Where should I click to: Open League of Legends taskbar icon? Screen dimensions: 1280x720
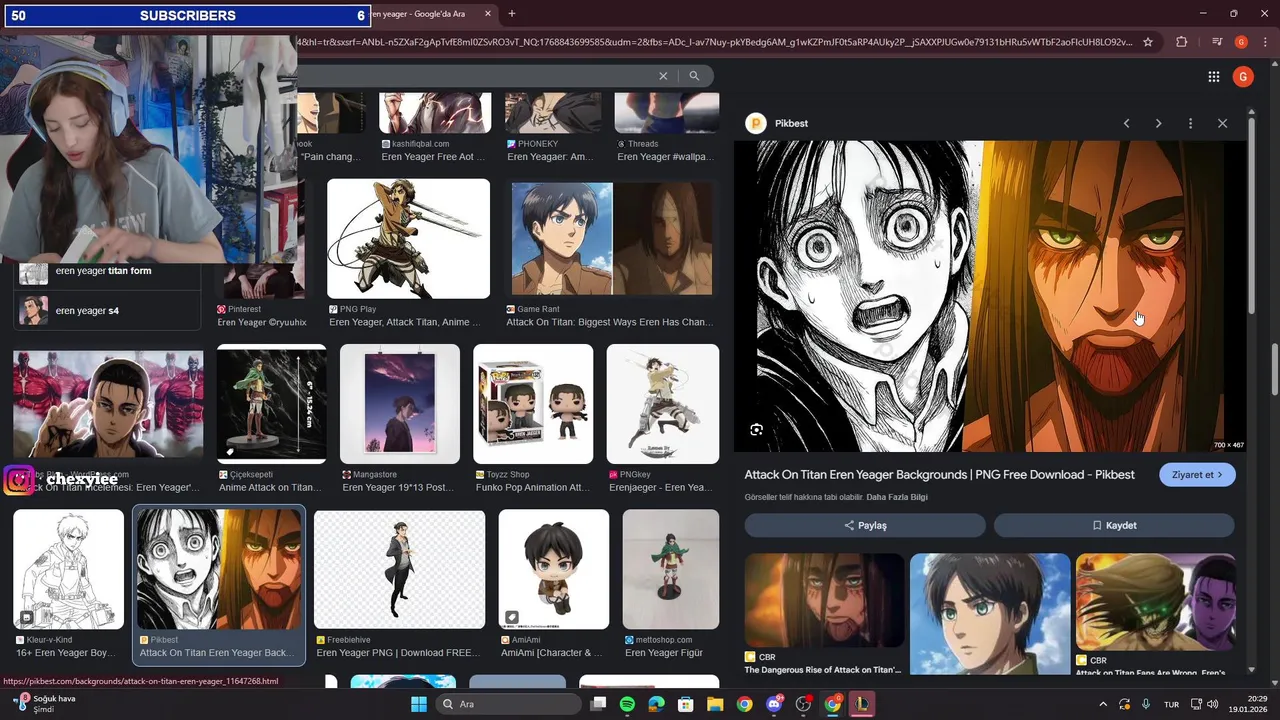(x=861, y=704)
